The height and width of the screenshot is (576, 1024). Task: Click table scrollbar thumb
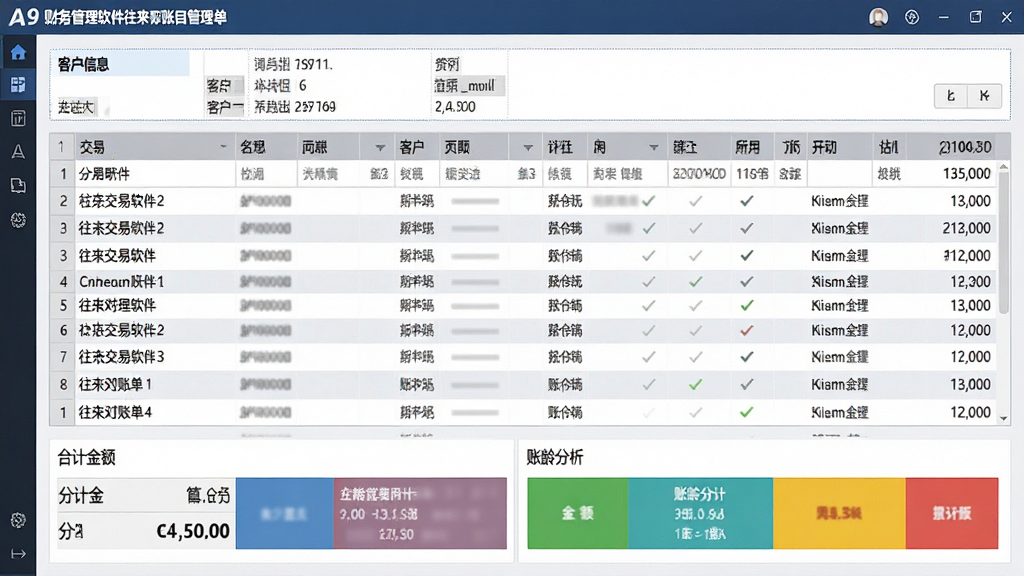pos(1004,243)
